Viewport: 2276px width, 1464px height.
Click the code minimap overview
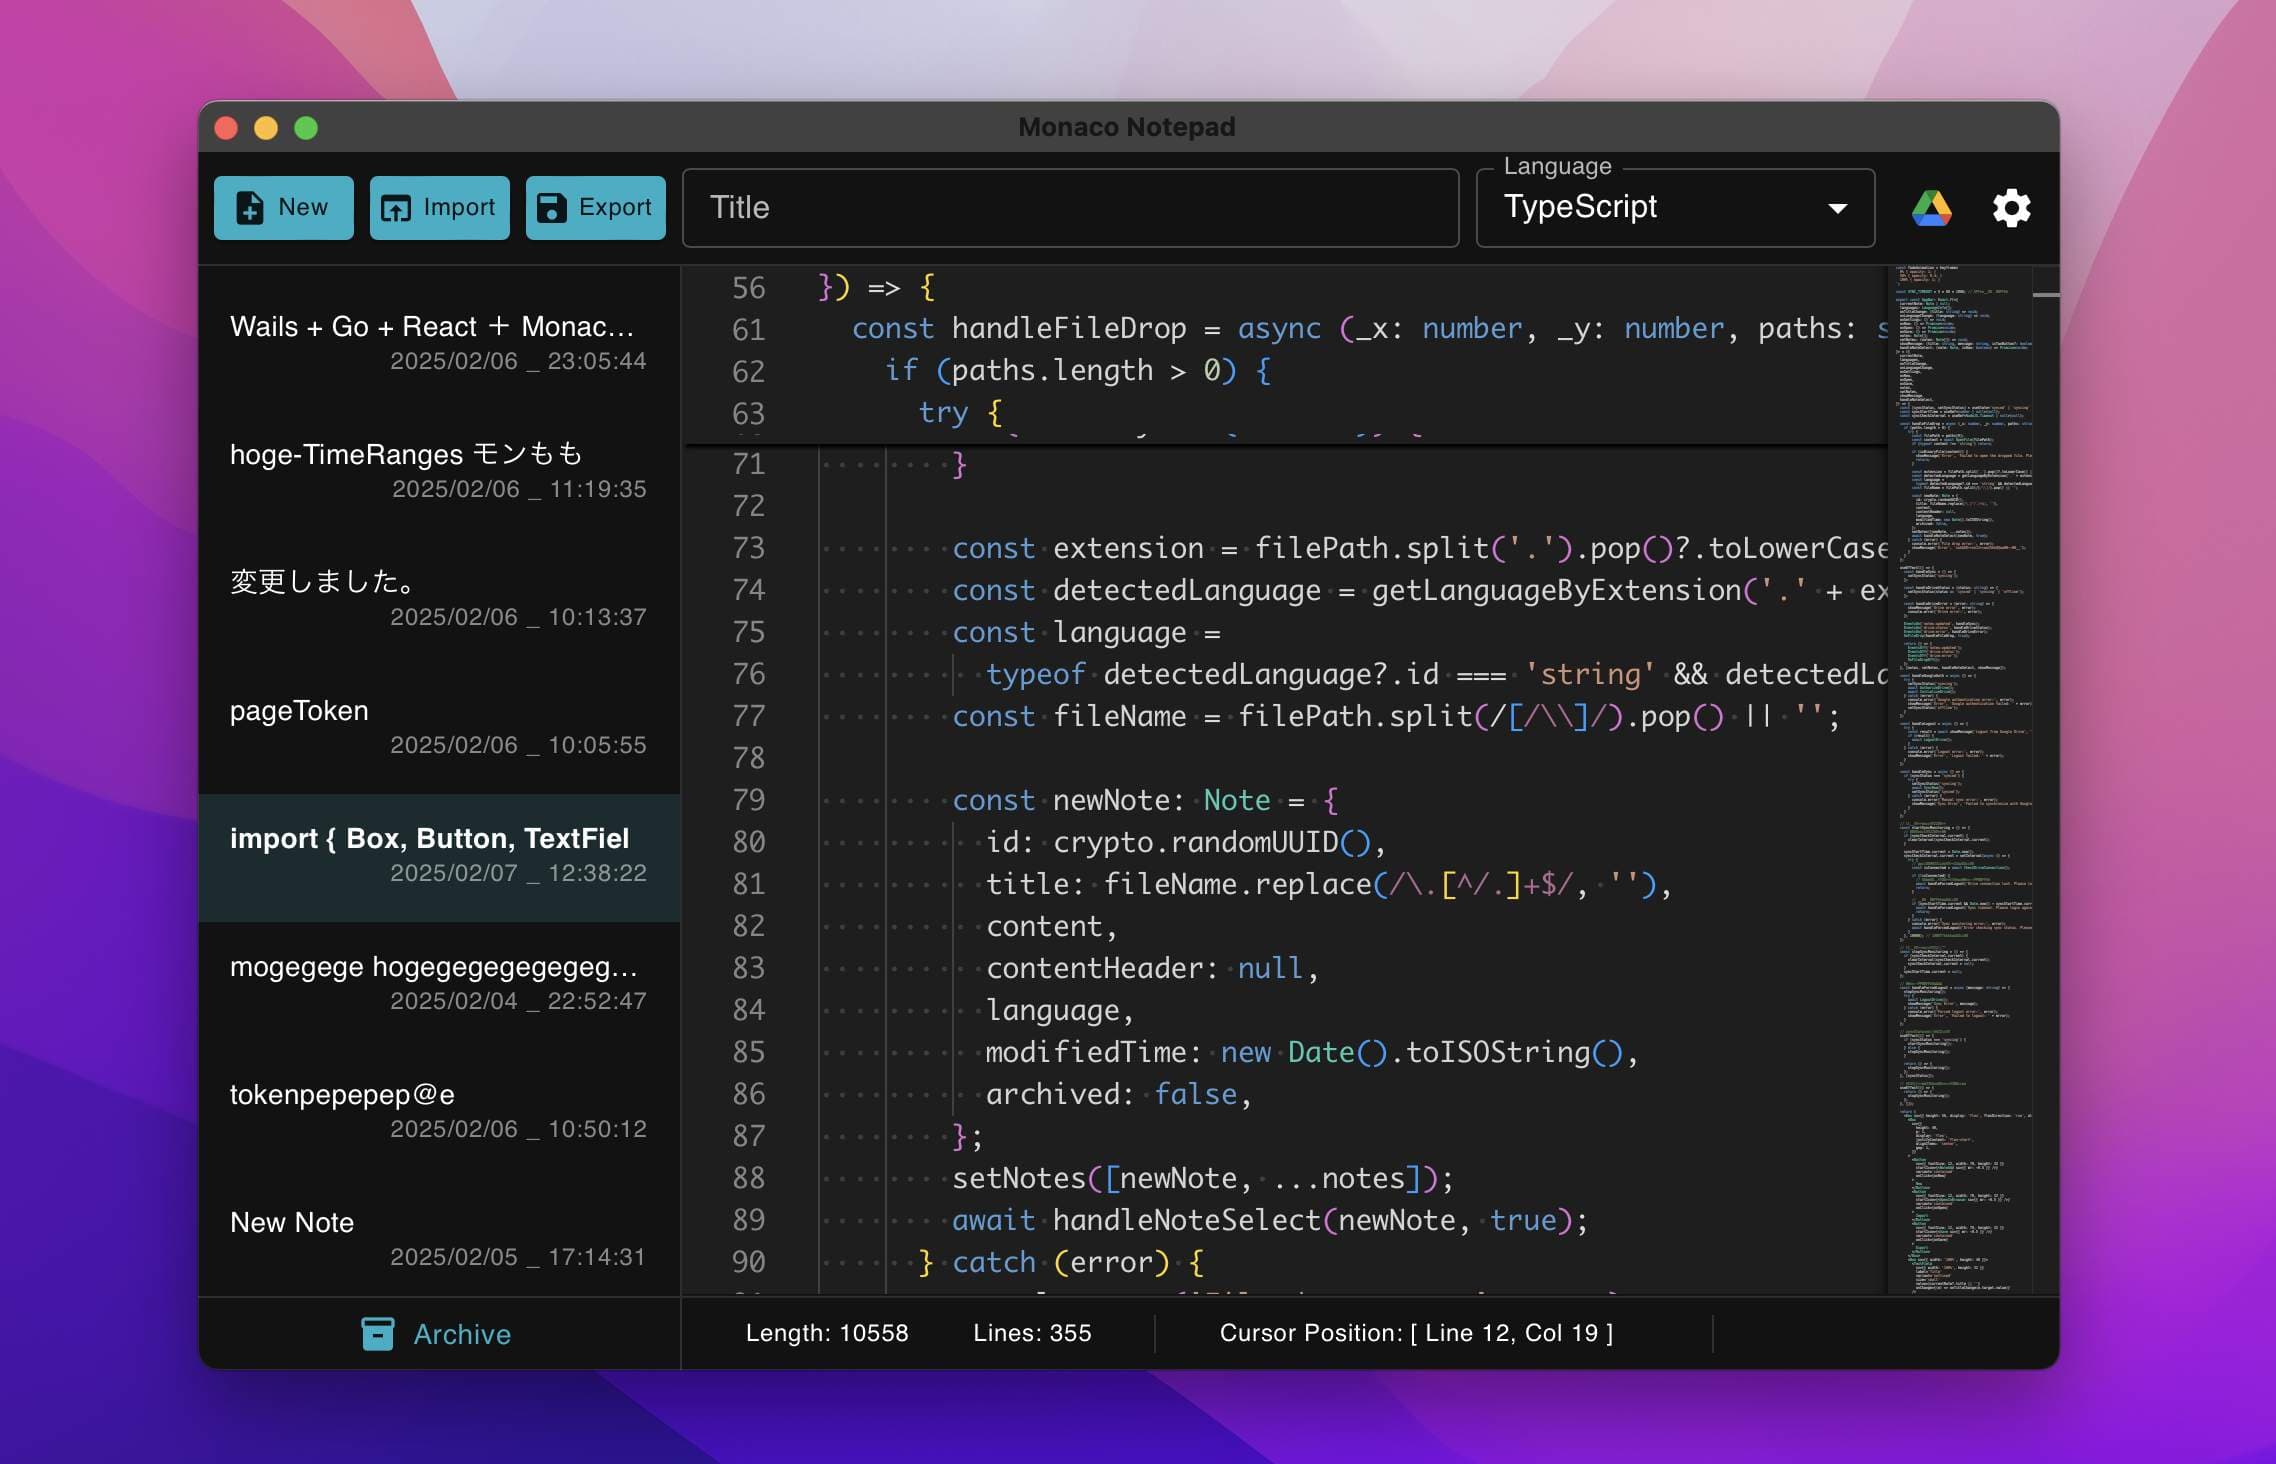1960,780
